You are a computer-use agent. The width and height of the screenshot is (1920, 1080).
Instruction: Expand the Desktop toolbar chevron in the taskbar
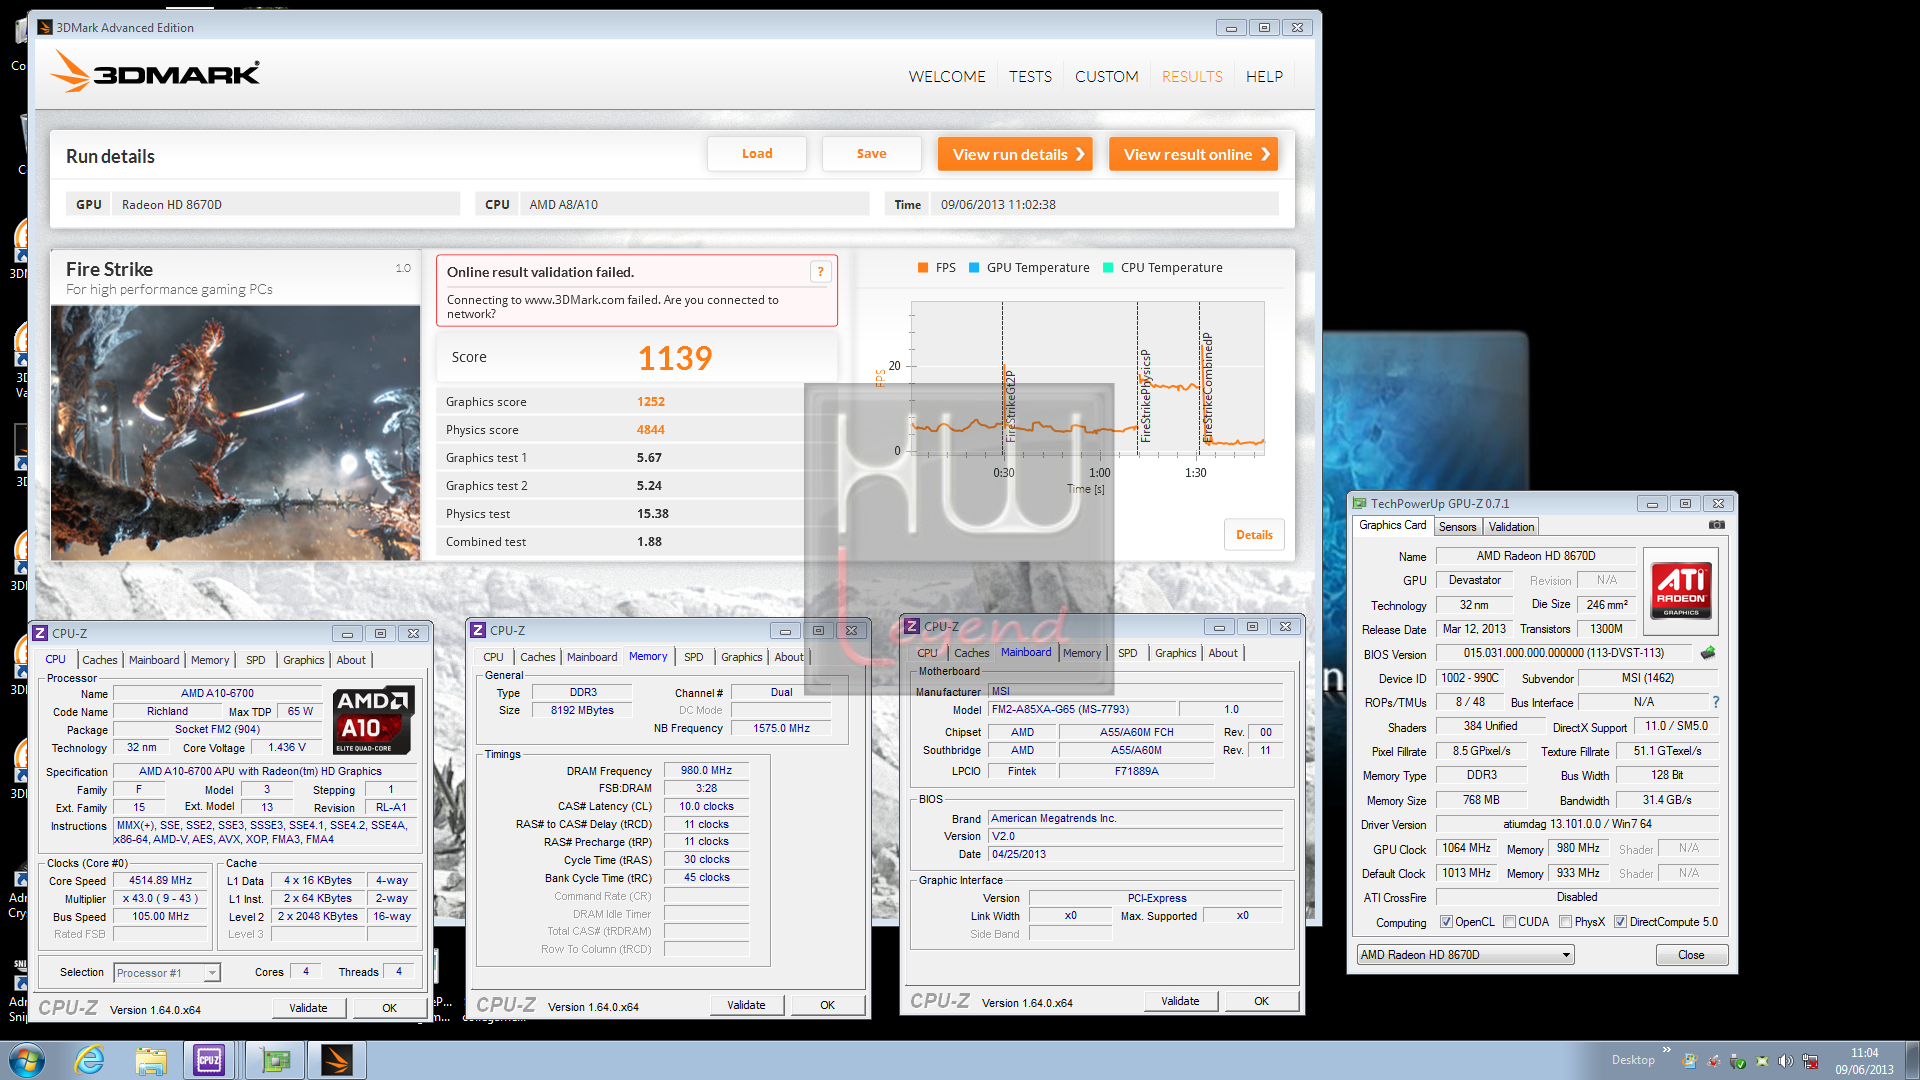1666,1049
